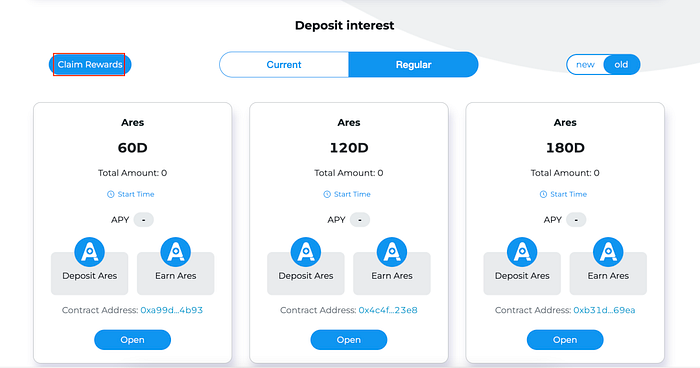Click Deposit Ares icon in 180D card
This screenshot has width=700, height=368.
(x=522, y=252)
